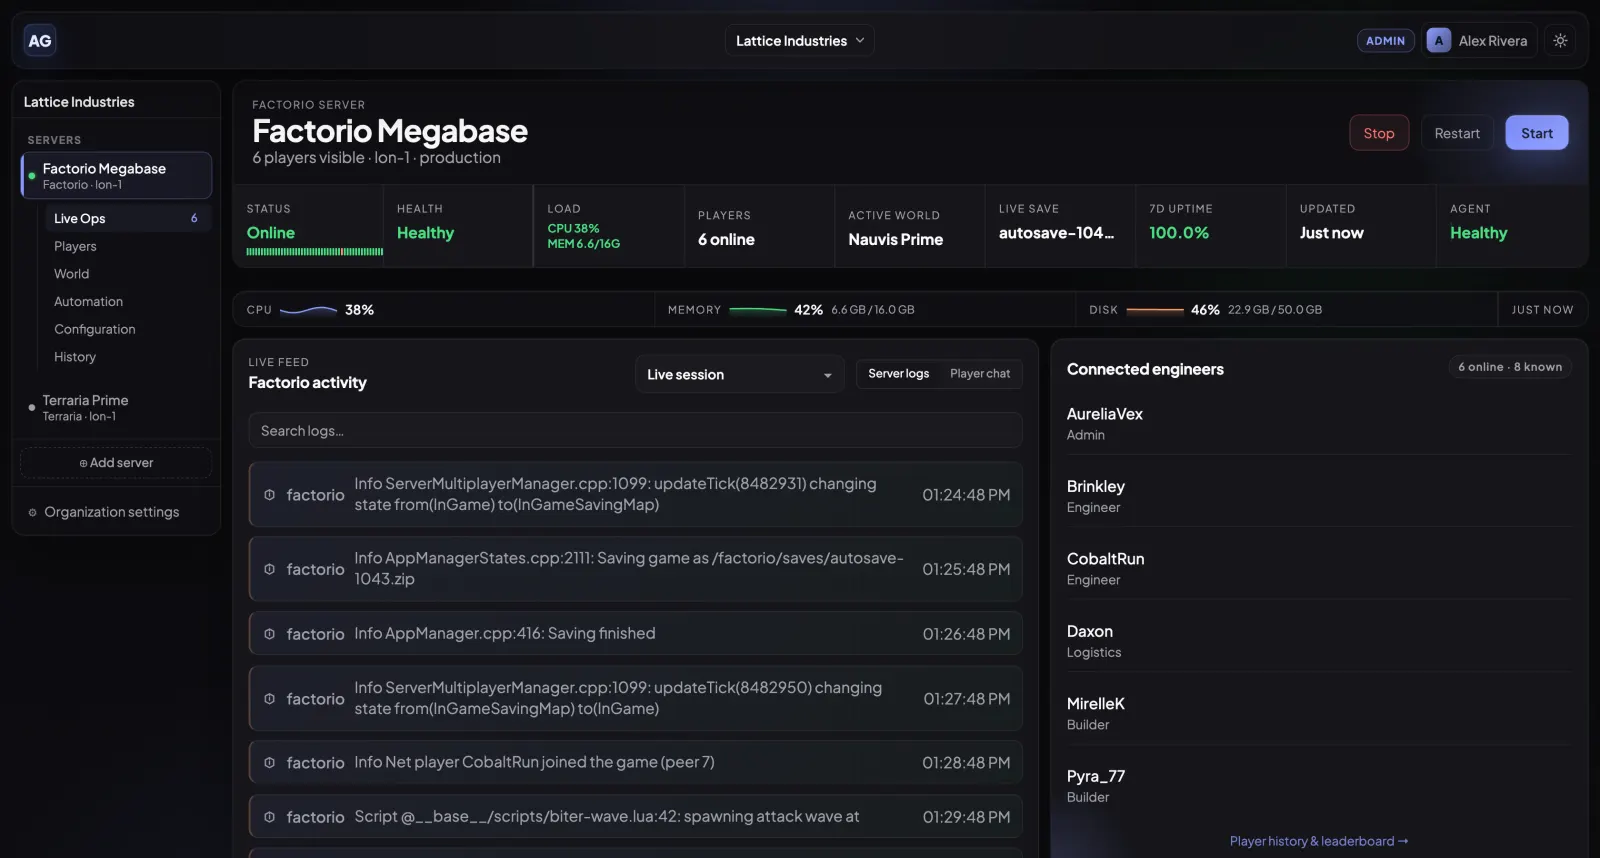The image size is (1600, 858).
Task: Click the clock icon on CobaltRun joined log
Action: click(x=269, y=763)
